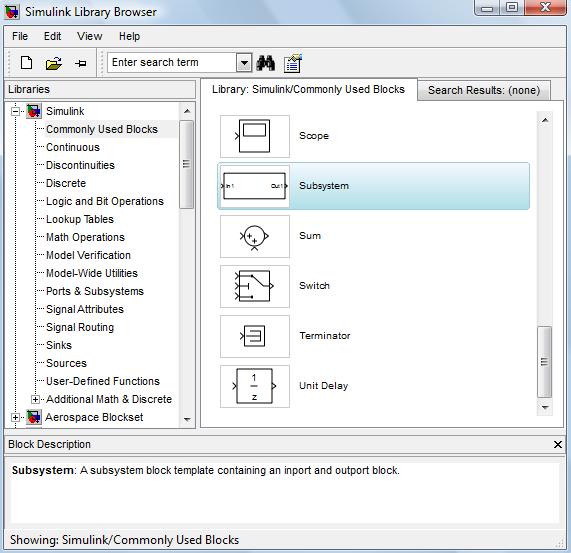Select the Scope block icon

point(255,136)
